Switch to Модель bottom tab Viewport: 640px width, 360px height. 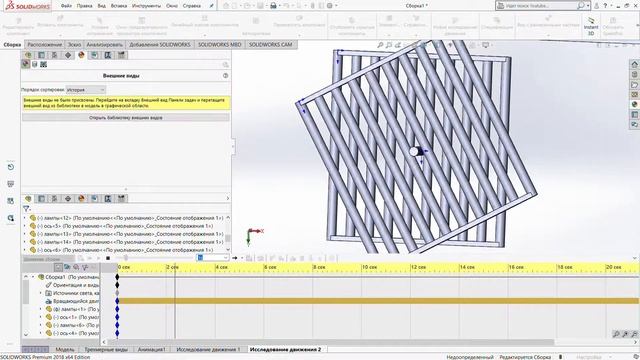65,349
